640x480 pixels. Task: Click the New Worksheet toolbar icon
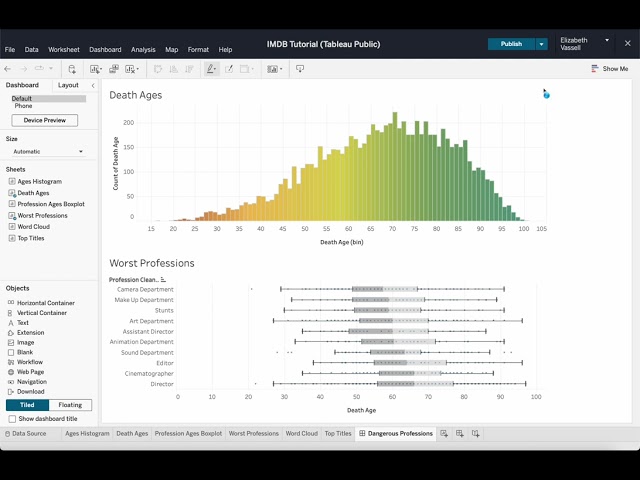point(96,69)
